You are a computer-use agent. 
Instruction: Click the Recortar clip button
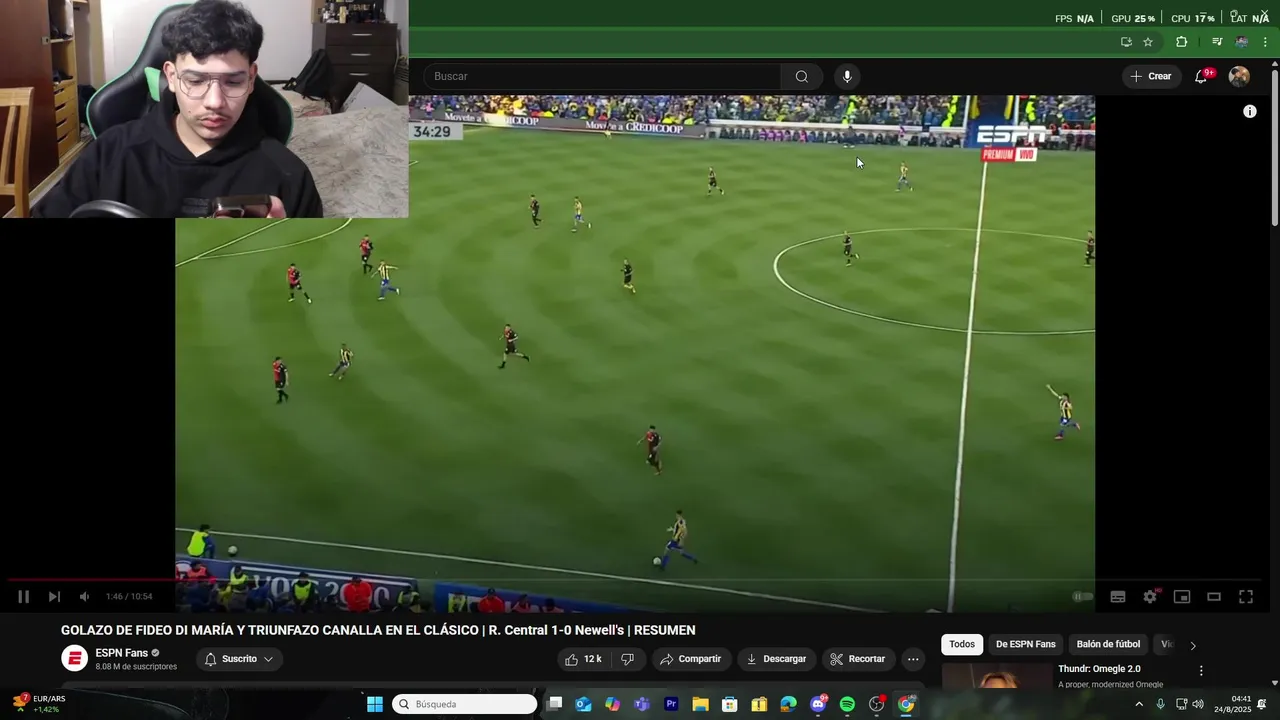(858, 659)
